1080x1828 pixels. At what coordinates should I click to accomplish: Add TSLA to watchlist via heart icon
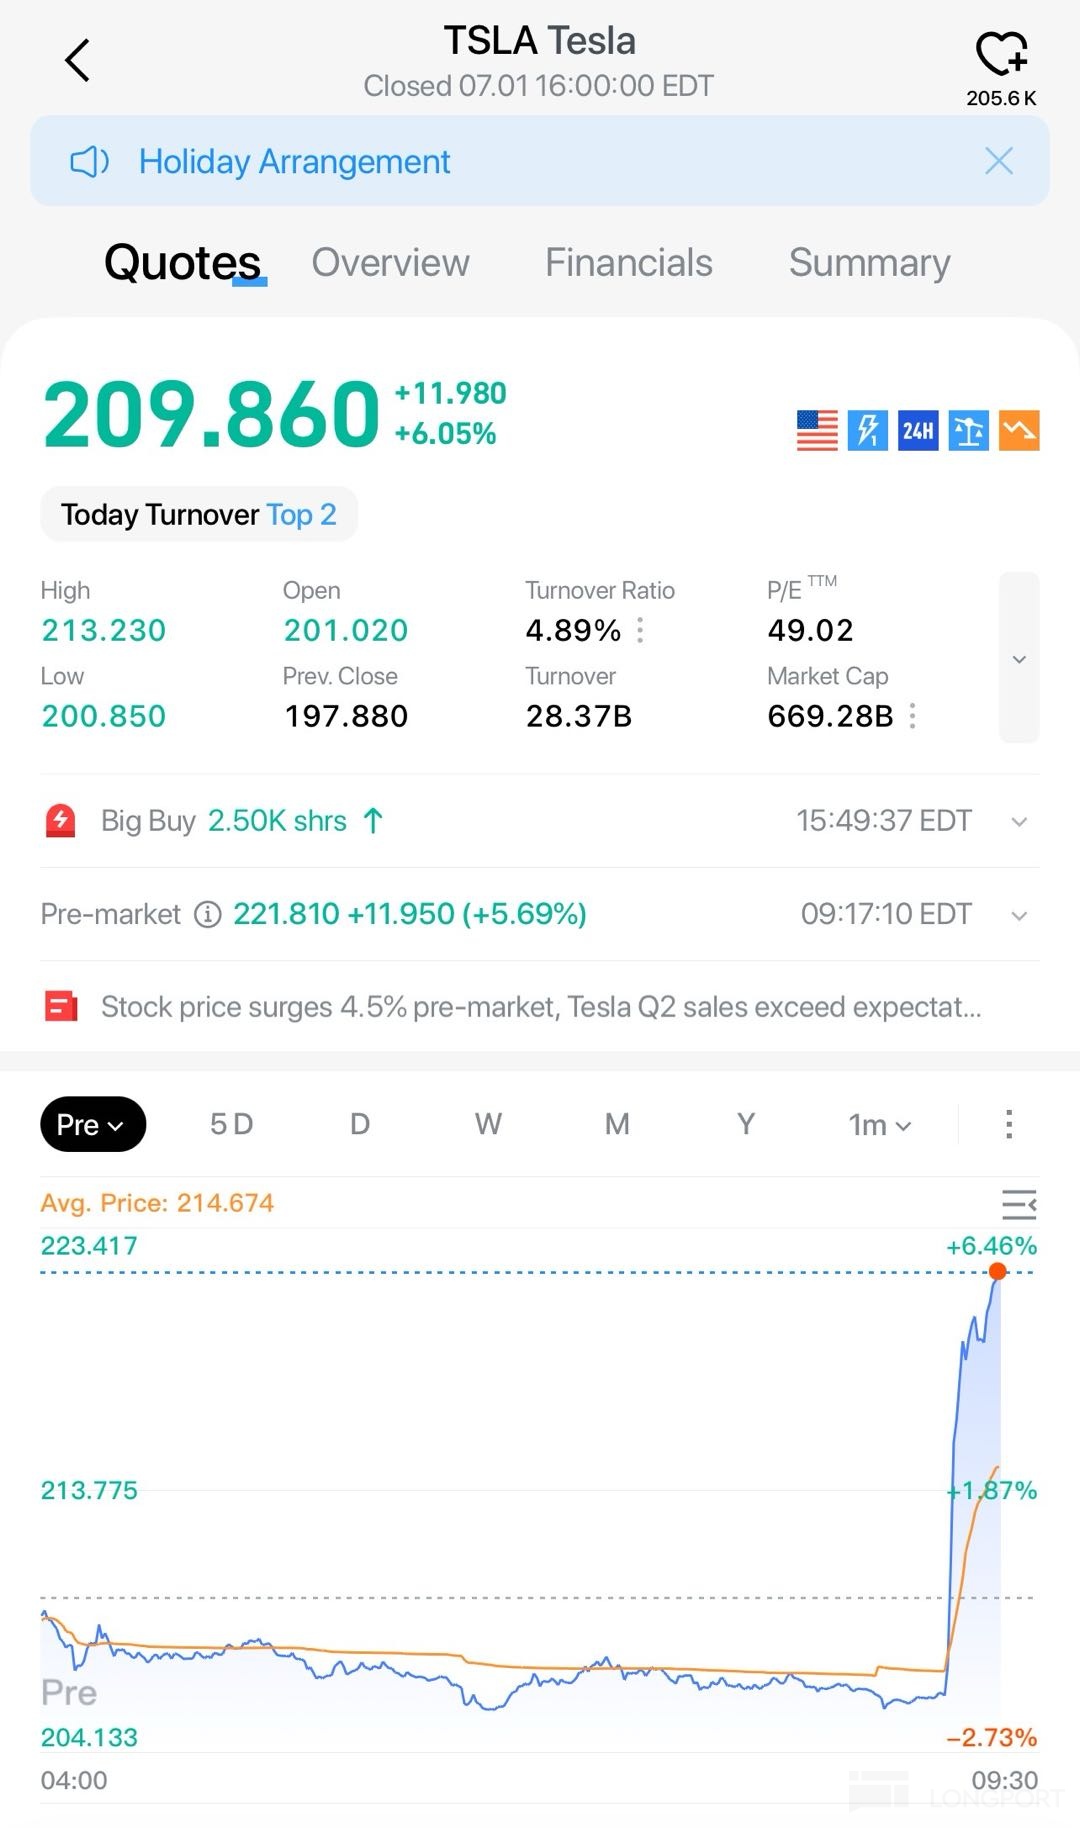[1001, 54]
